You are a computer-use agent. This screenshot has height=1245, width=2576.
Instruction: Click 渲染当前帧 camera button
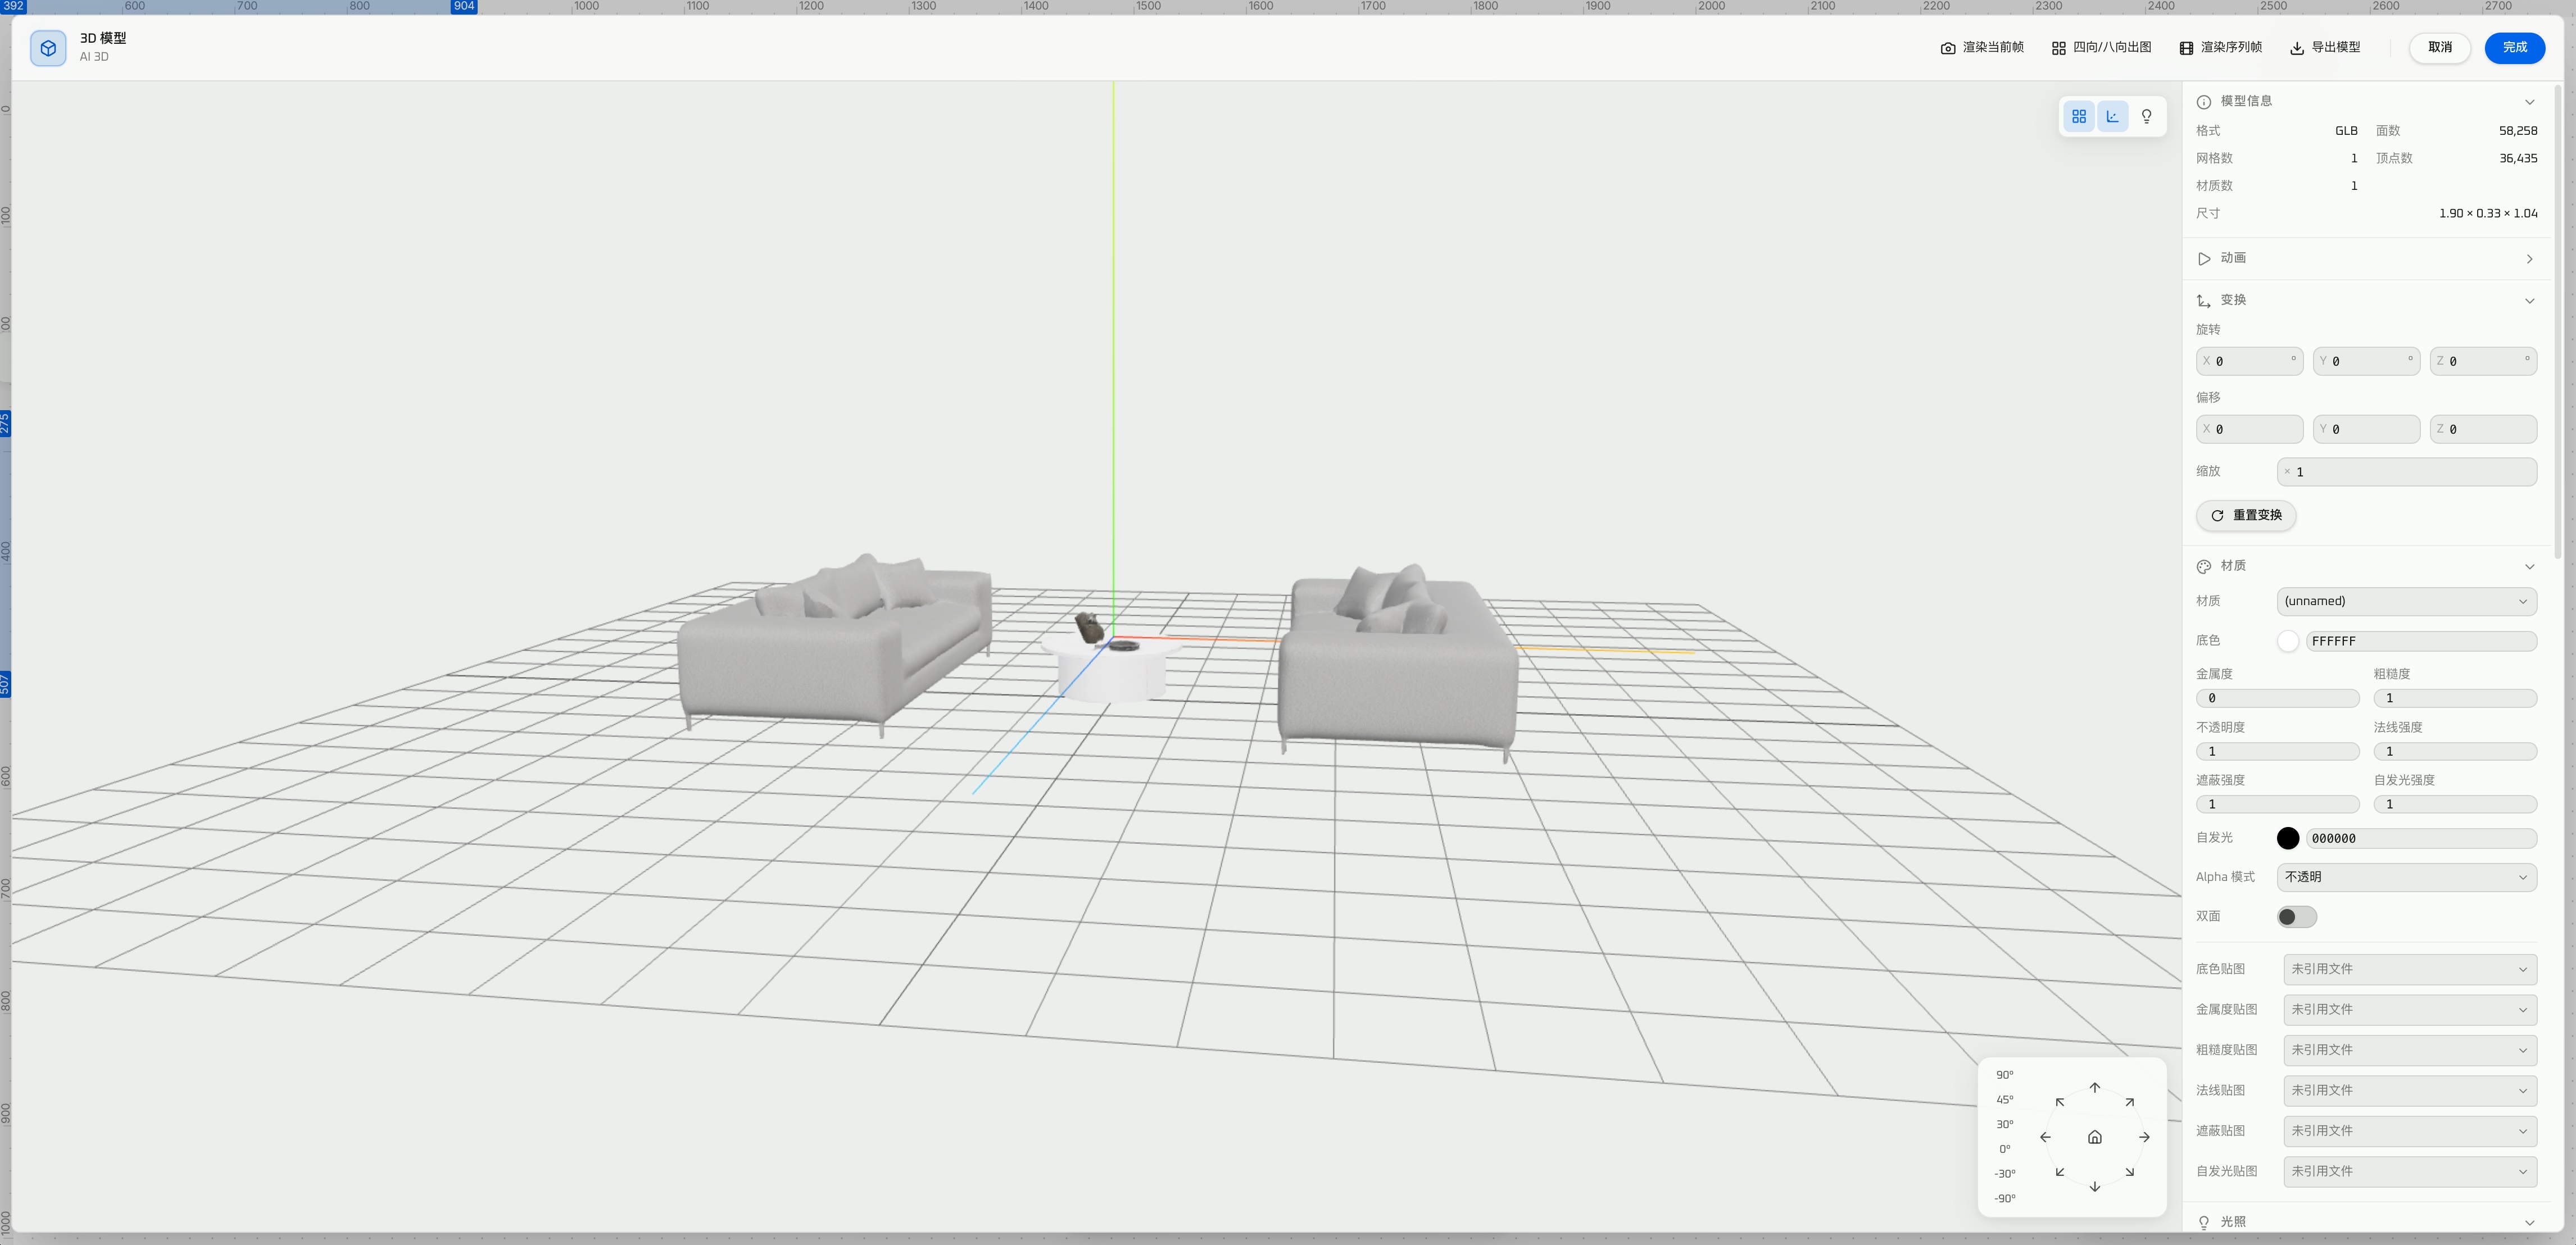[x=1982, y=48]
